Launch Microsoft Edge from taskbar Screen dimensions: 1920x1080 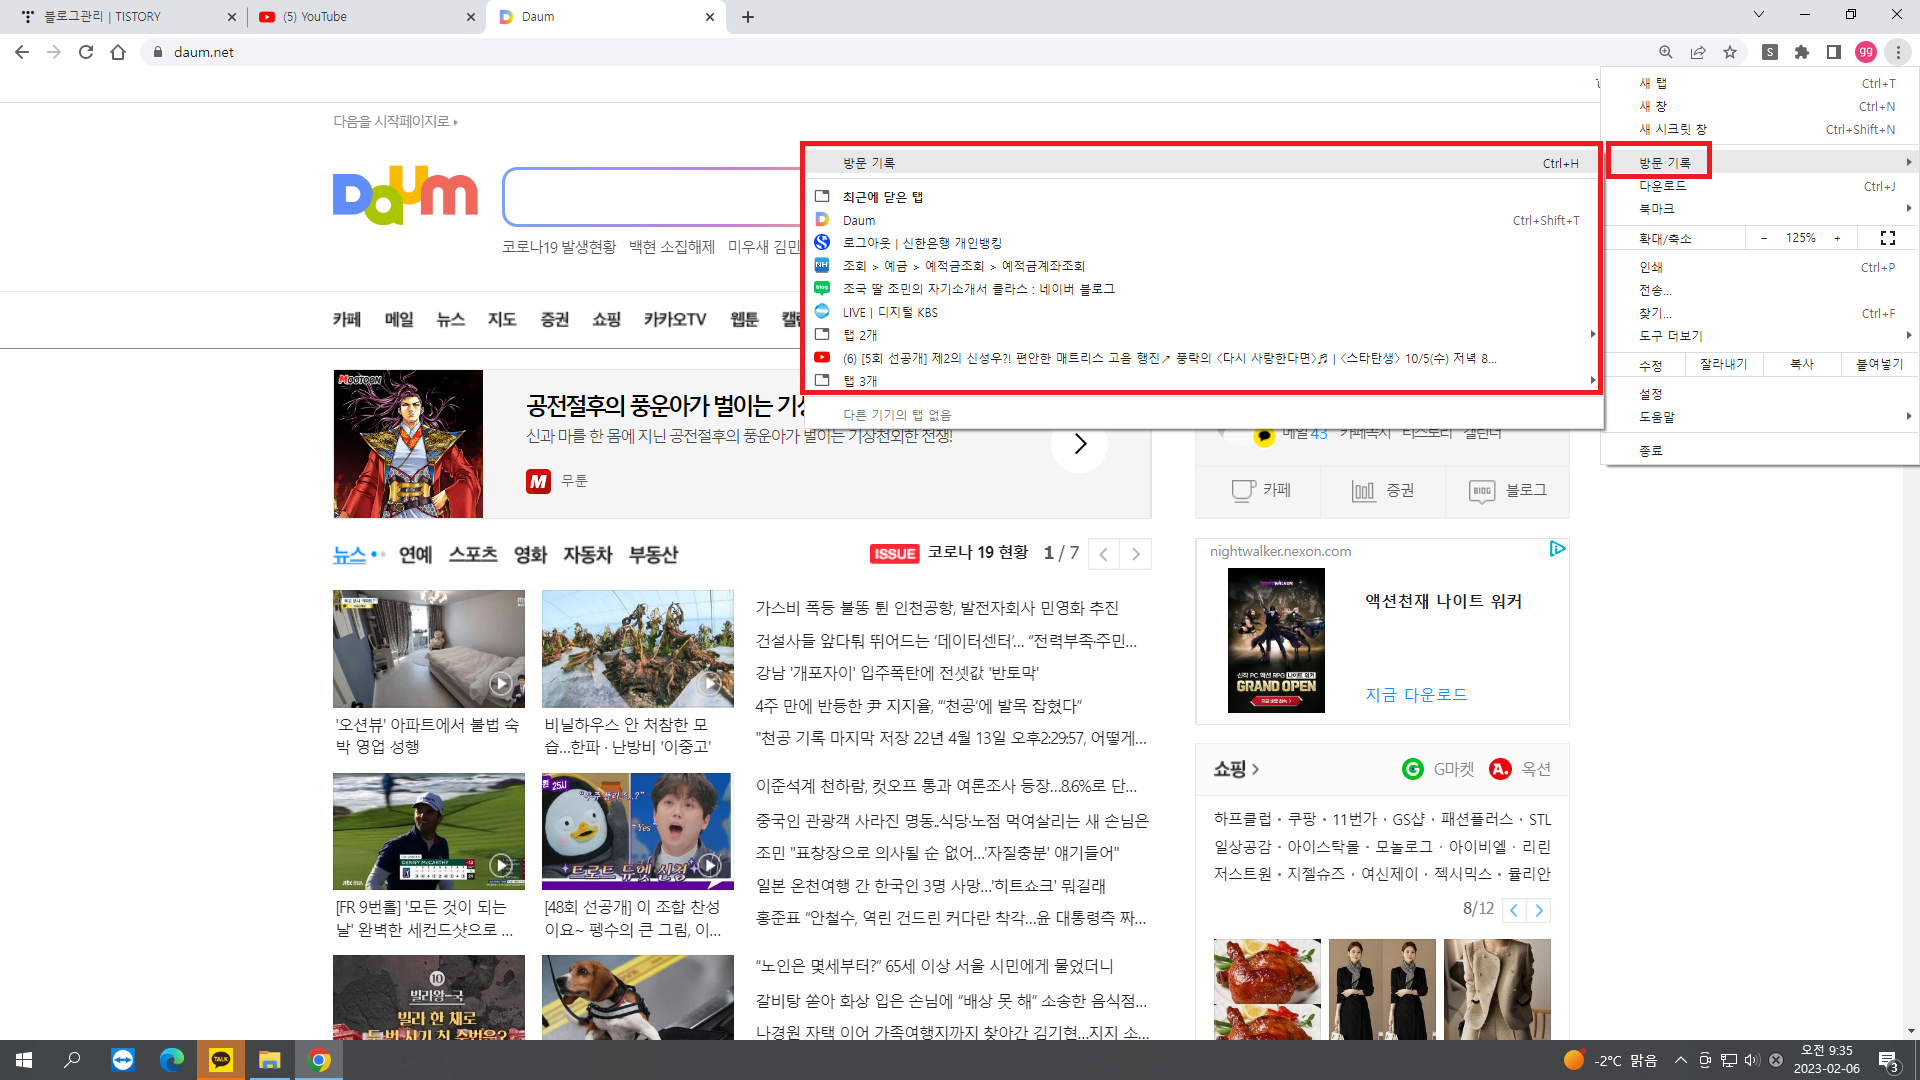(x=172, y=1060)
